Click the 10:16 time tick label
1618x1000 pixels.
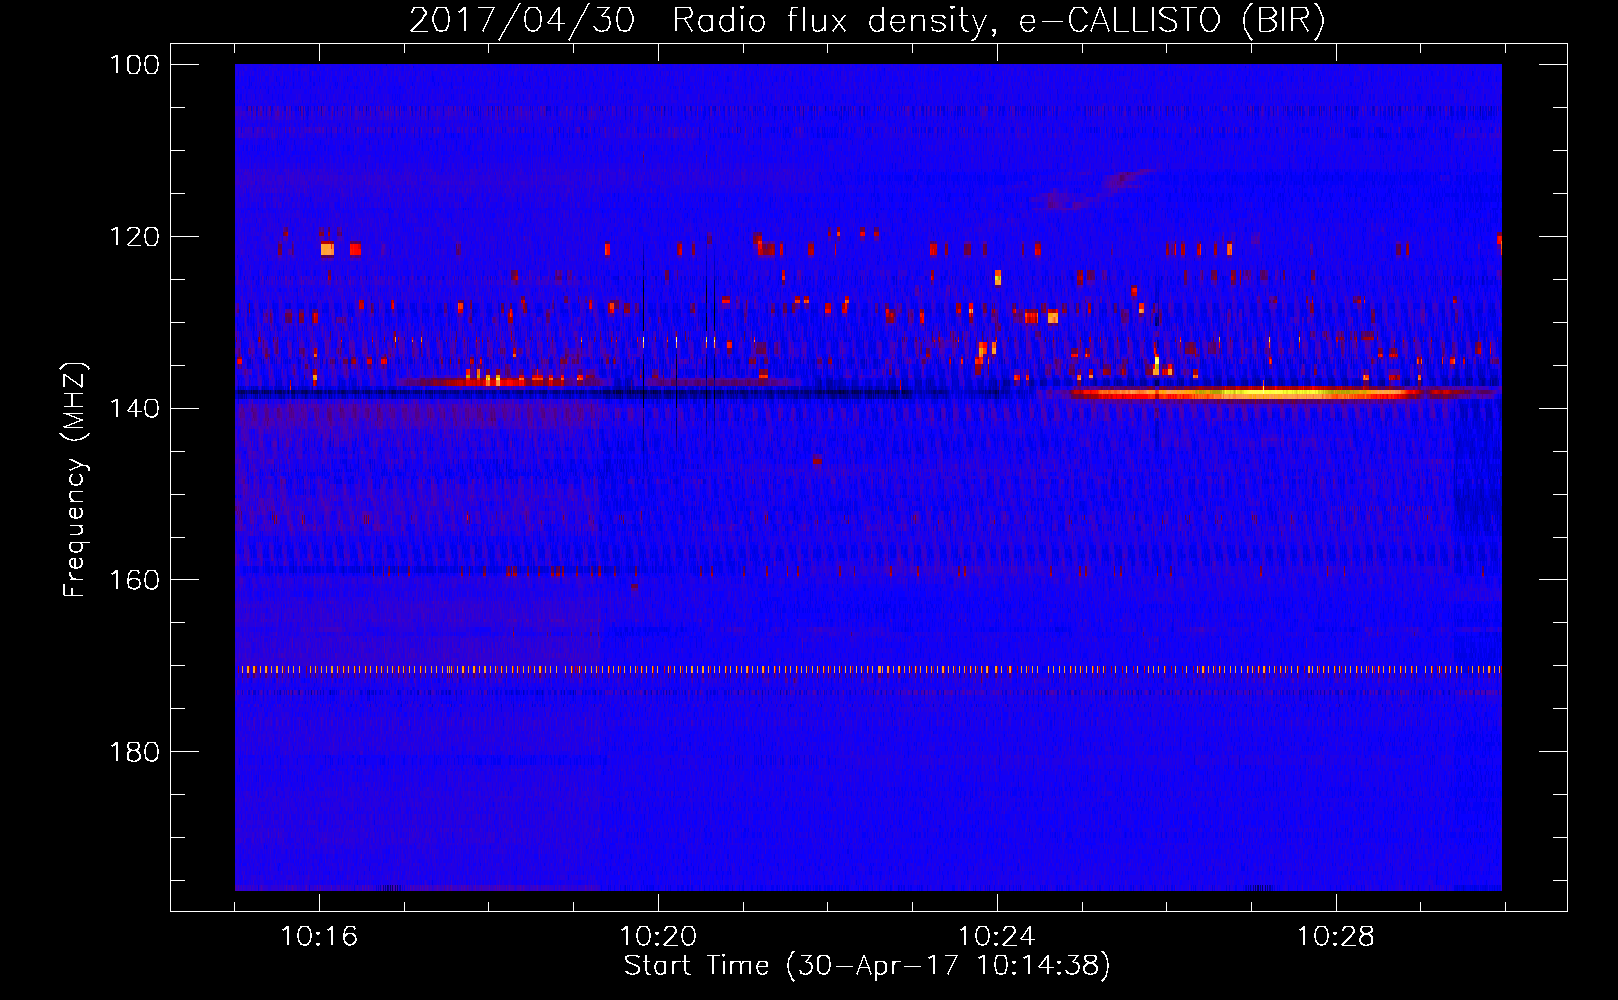pos(319,936)
